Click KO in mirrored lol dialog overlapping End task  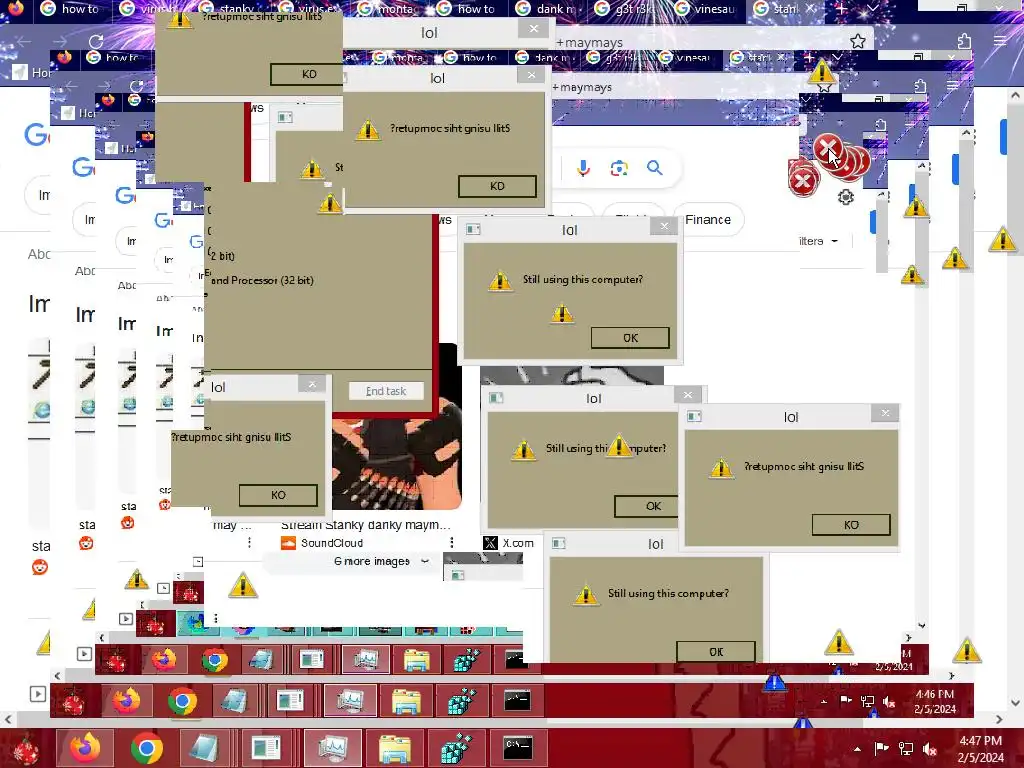point(278,495)
